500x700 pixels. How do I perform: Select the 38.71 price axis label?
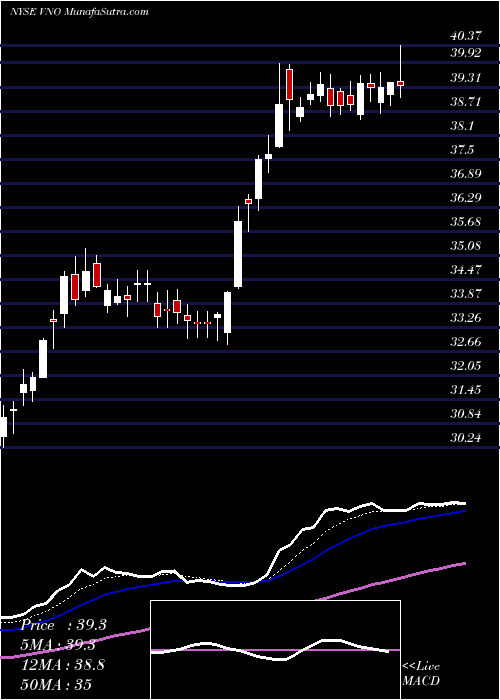(x=467, y=102)
